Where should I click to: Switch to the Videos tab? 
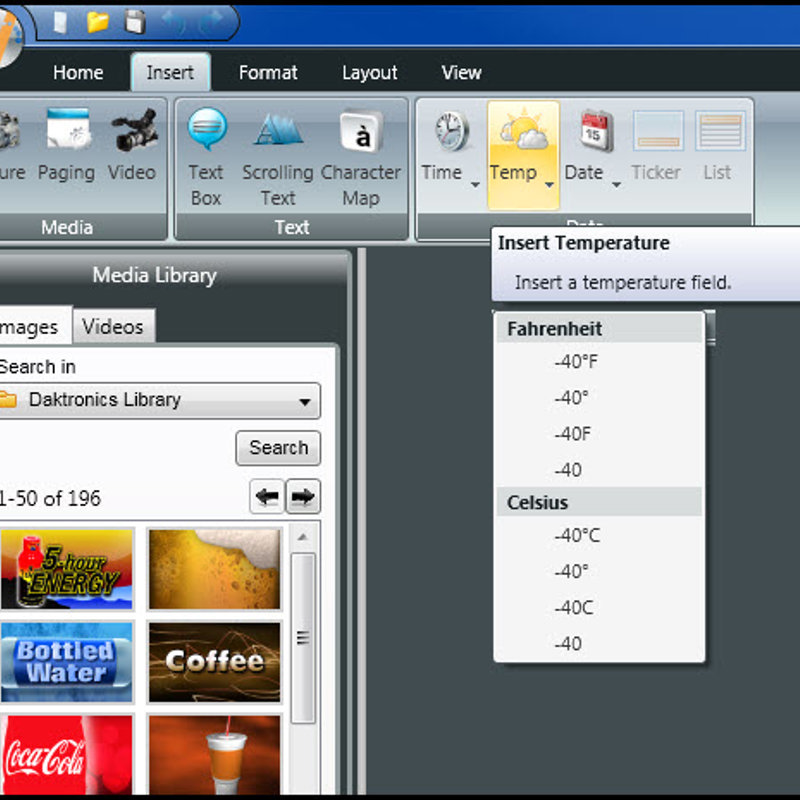click(112, 326)
